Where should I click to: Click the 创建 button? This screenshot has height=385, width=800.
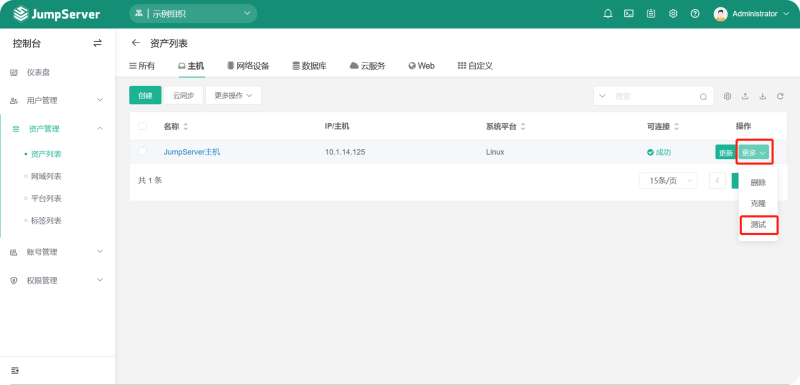[x=145, y=95]
